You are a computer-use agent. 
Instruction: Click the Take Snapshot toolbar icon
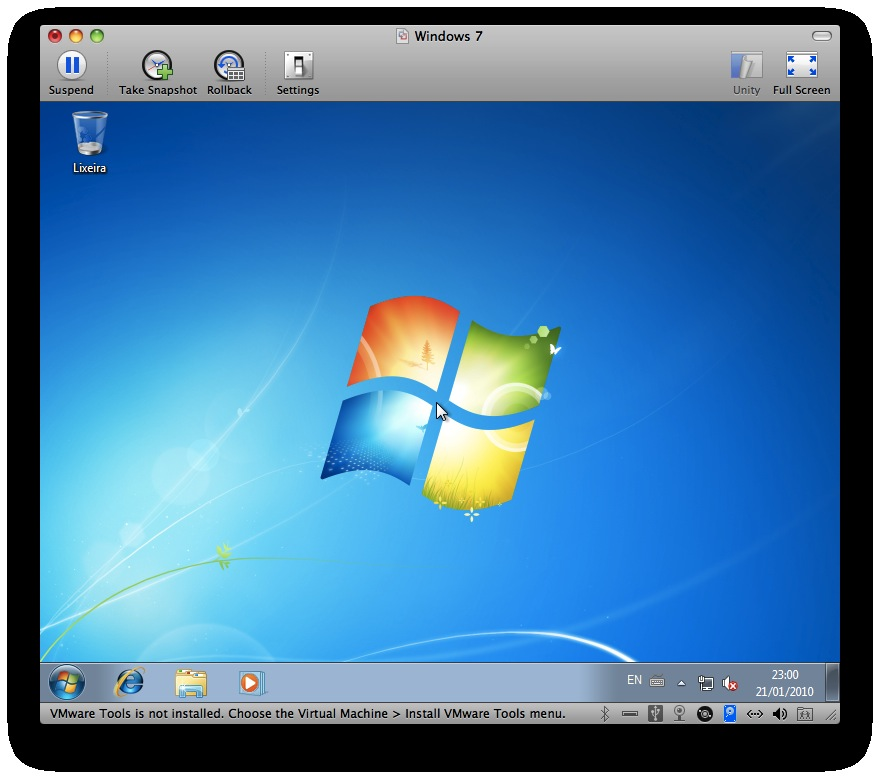pyautogui.click(x=158, y=66)
